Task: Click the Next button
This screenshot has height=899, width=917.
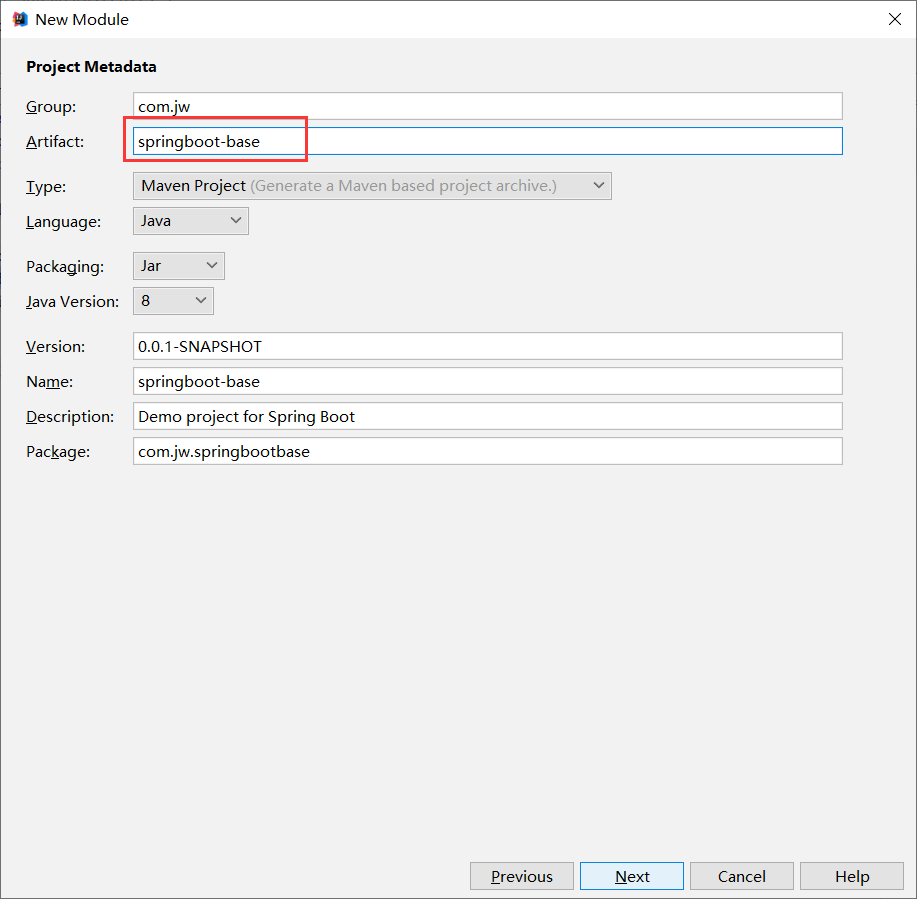Action: (x=631, y=876)
